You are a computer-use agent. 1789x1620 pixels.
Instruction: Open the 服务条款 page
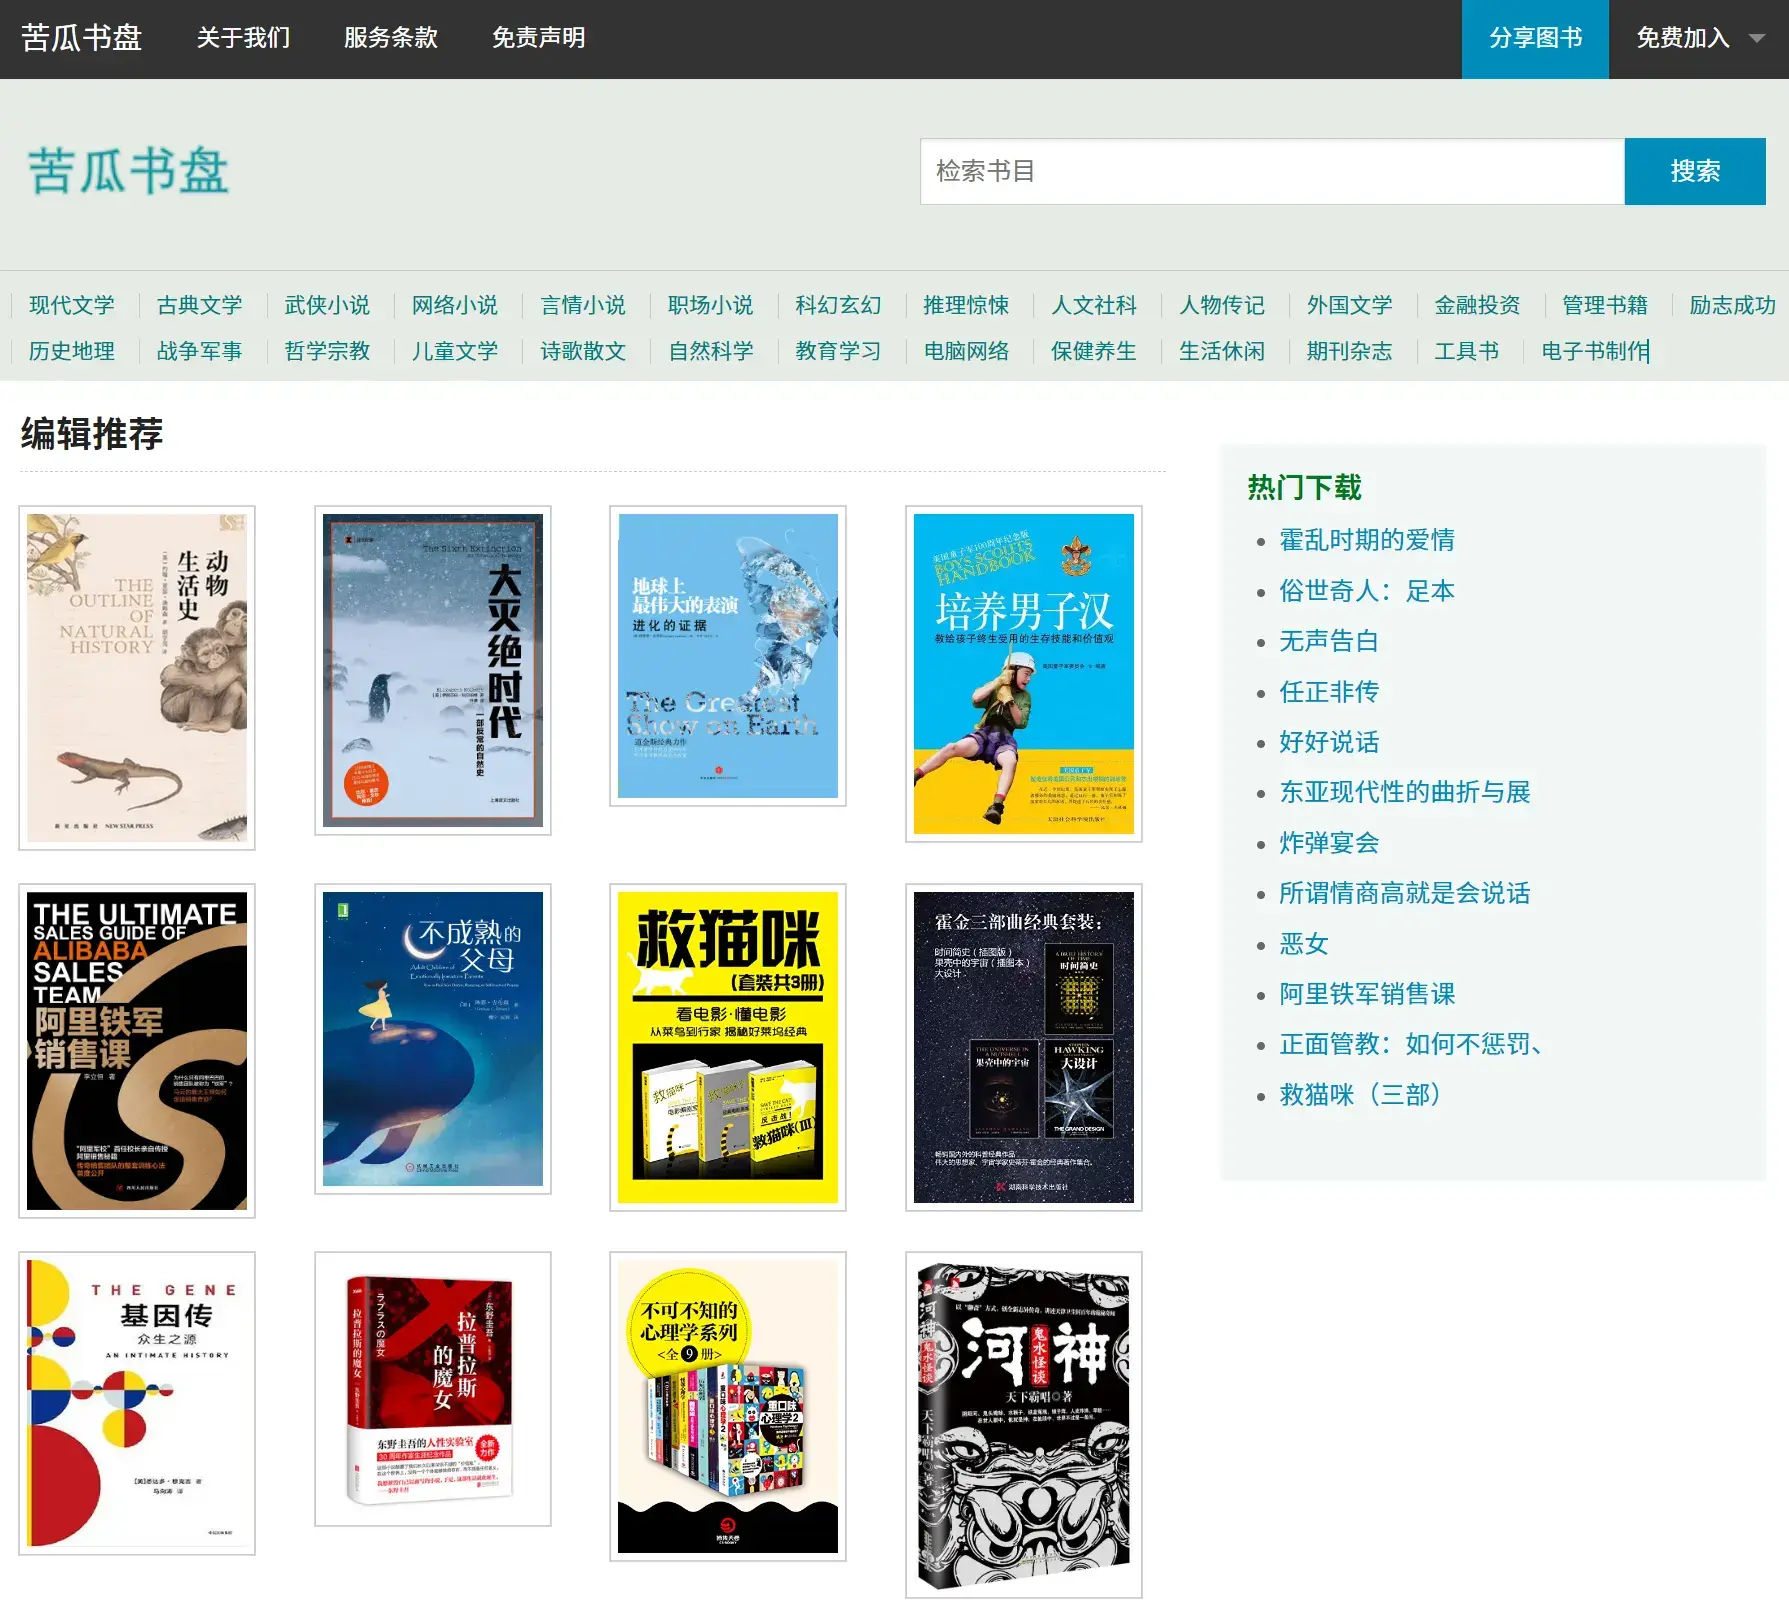click(x=390, y=38)
